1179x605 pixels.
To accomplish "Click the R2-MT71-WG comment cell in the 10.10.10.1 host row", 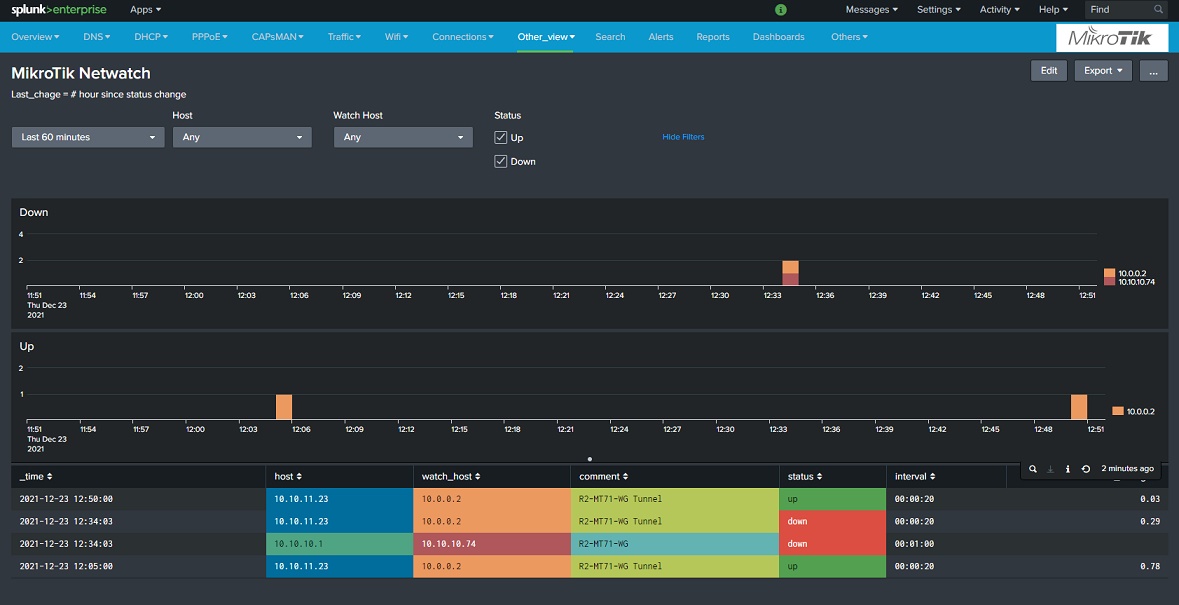I will (x=675, y=544).
